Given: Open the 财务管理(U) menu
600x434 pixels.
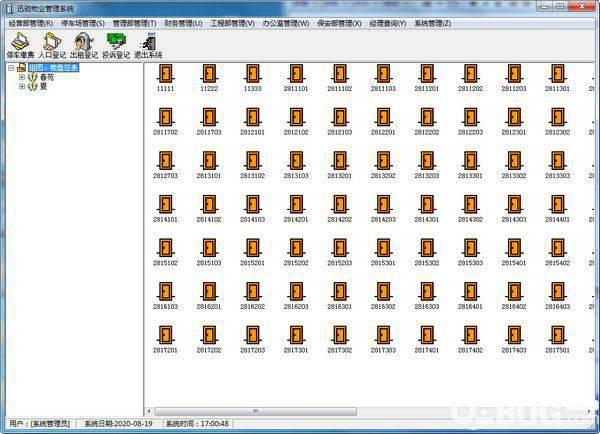Looking at the screenshot, I should (x=183, y=23).
